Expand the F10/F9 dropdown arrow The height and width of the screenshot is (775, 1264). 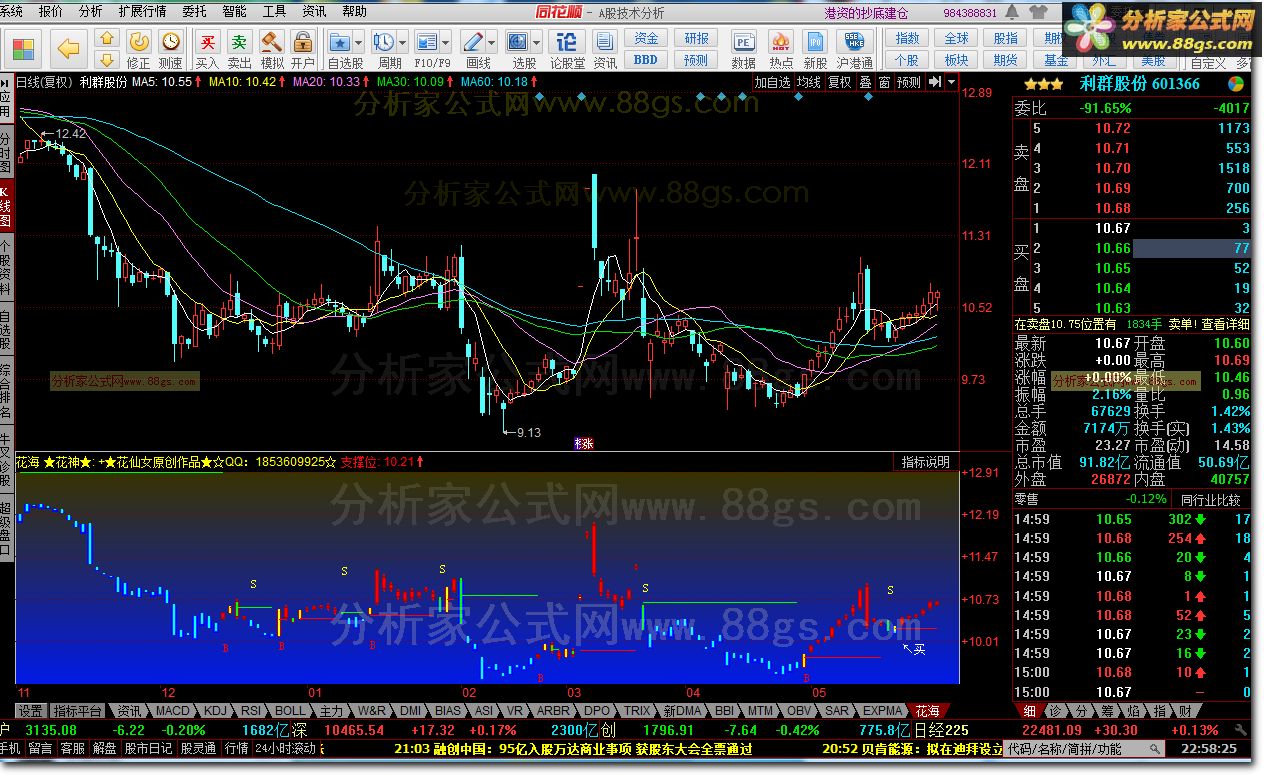(446, 42)
